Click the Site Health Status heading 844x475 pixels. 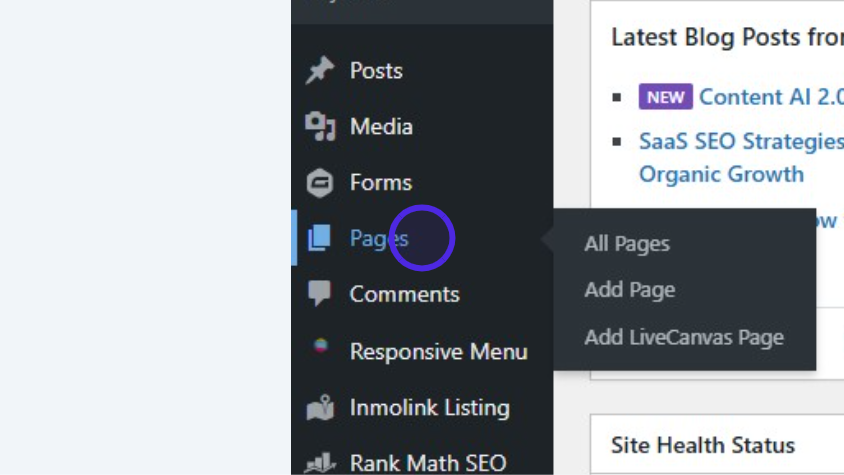coord(702,445)
